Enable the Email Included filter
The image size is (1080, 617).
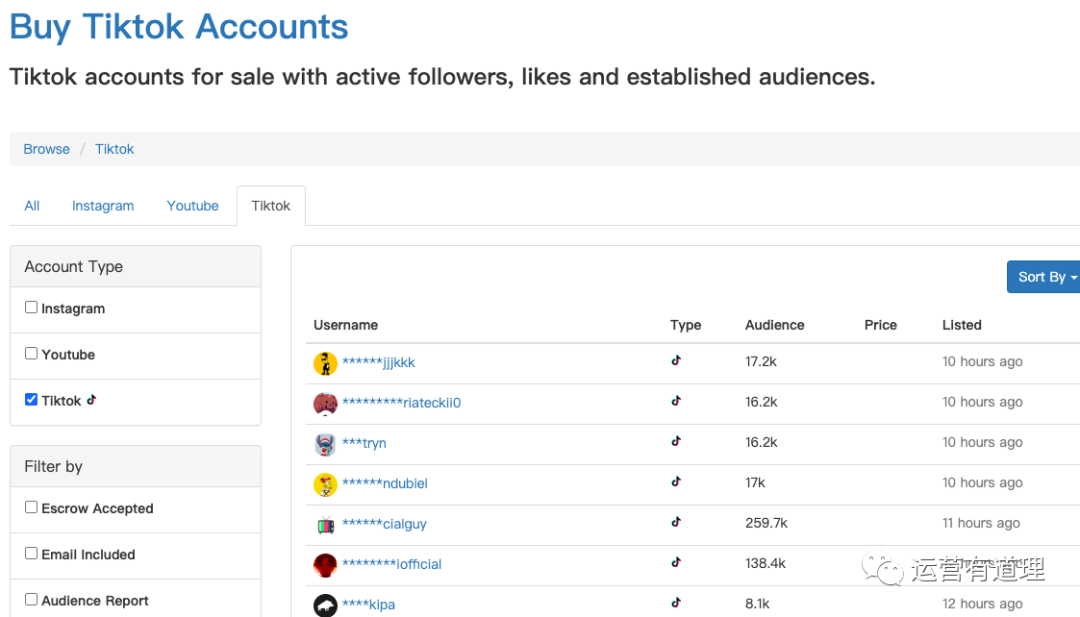pyautogui.click(x=31, y=553)
